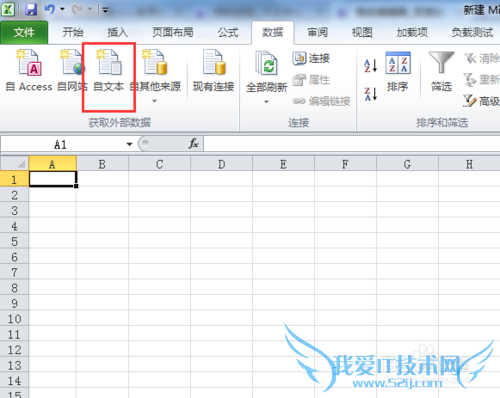This screenshot has height=398, width=500.
Task: Switch to the 视图 (View) tab
Action: (362, 32)
